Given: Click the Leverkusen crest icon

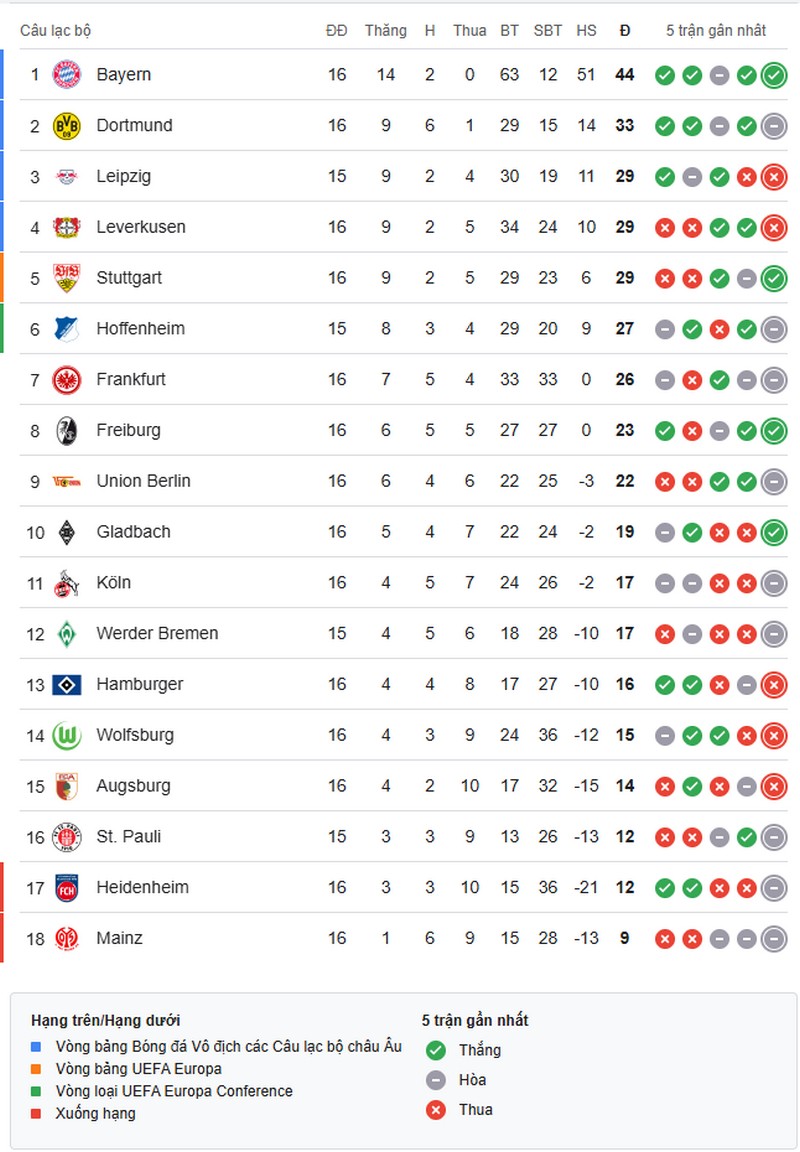Looking at the screenshot, I should 66,228.
